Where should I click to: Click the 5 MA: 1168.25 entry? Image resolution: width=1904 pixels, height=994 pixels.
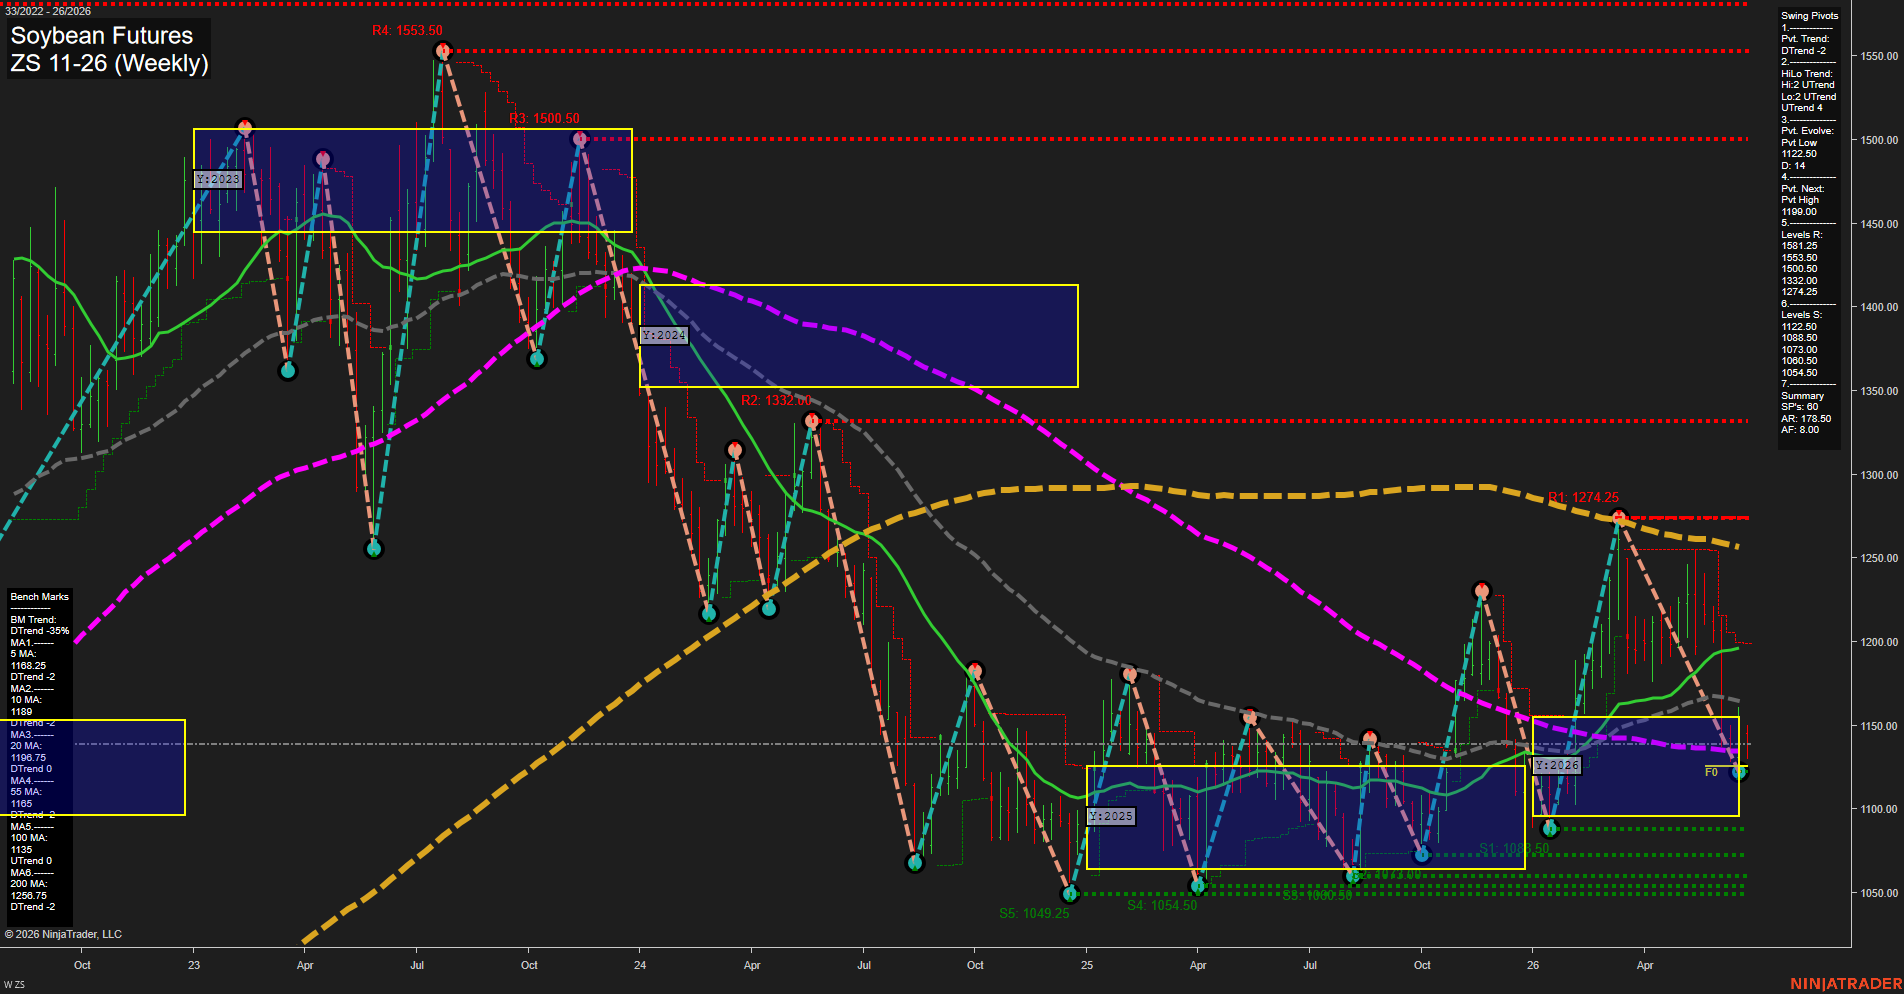[x=28, y=660]
